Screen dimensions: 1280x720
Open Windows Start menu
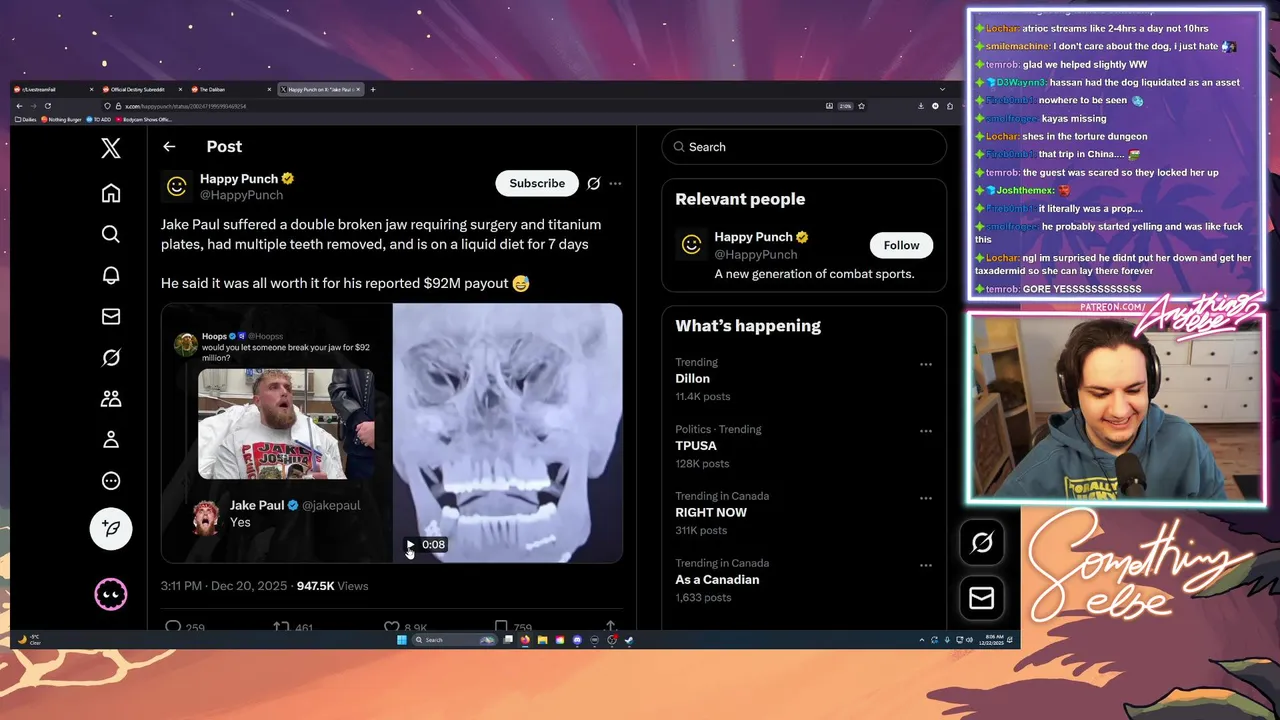tap(402, 640)
